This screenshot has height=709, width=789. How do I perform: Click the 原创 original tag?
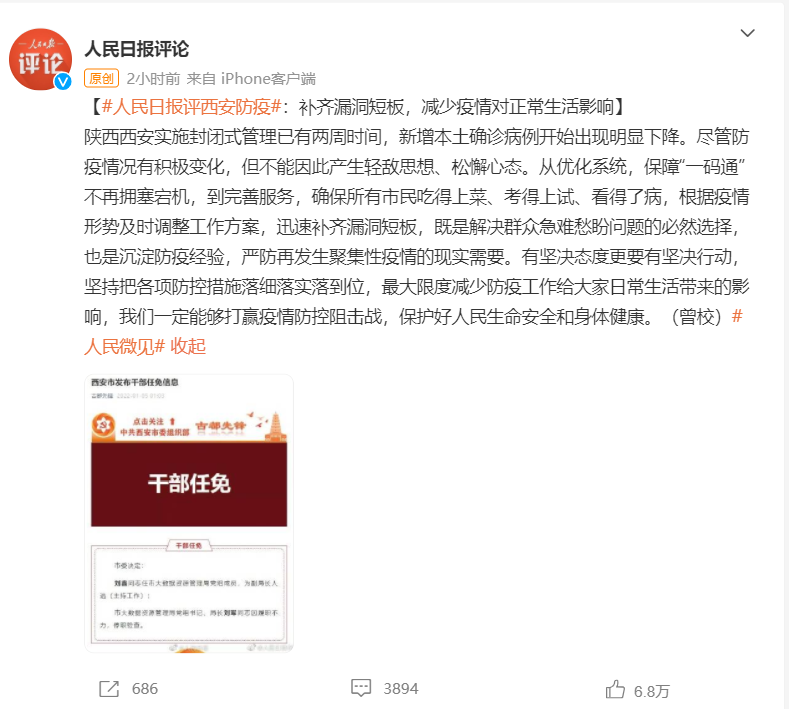coord(101,78)
